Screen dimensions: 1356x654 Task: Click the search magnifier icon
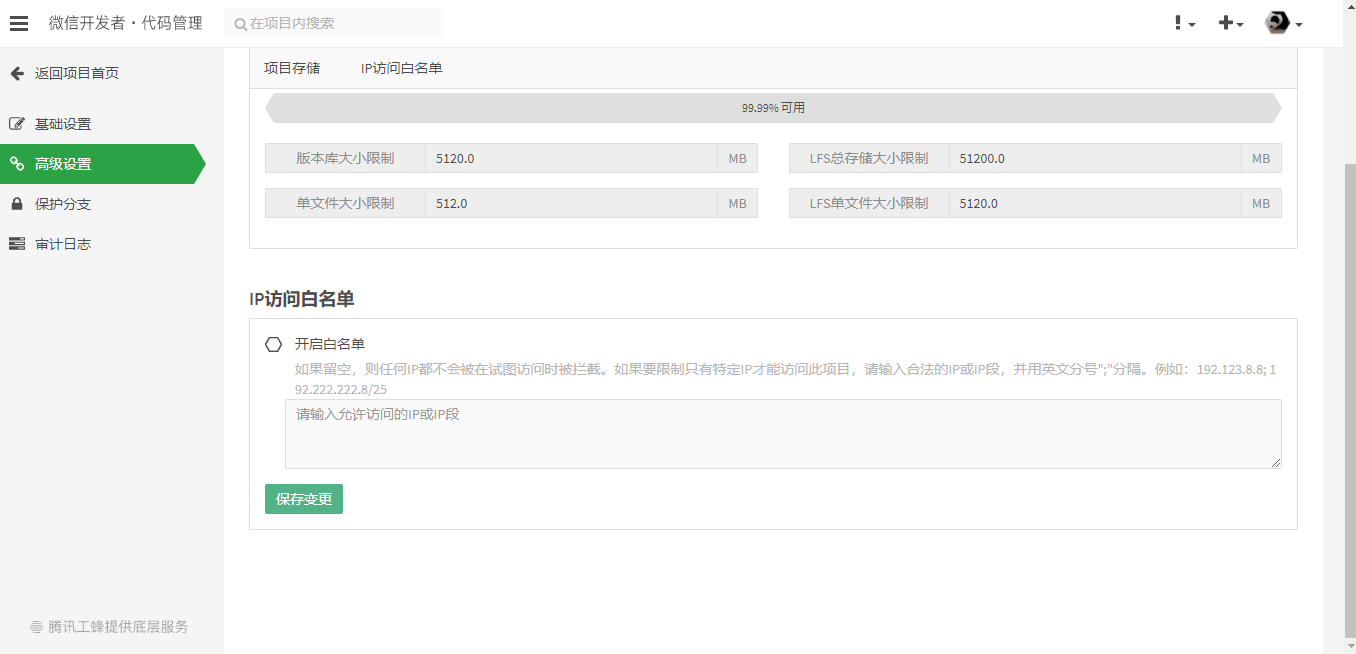tap(240, 24)
